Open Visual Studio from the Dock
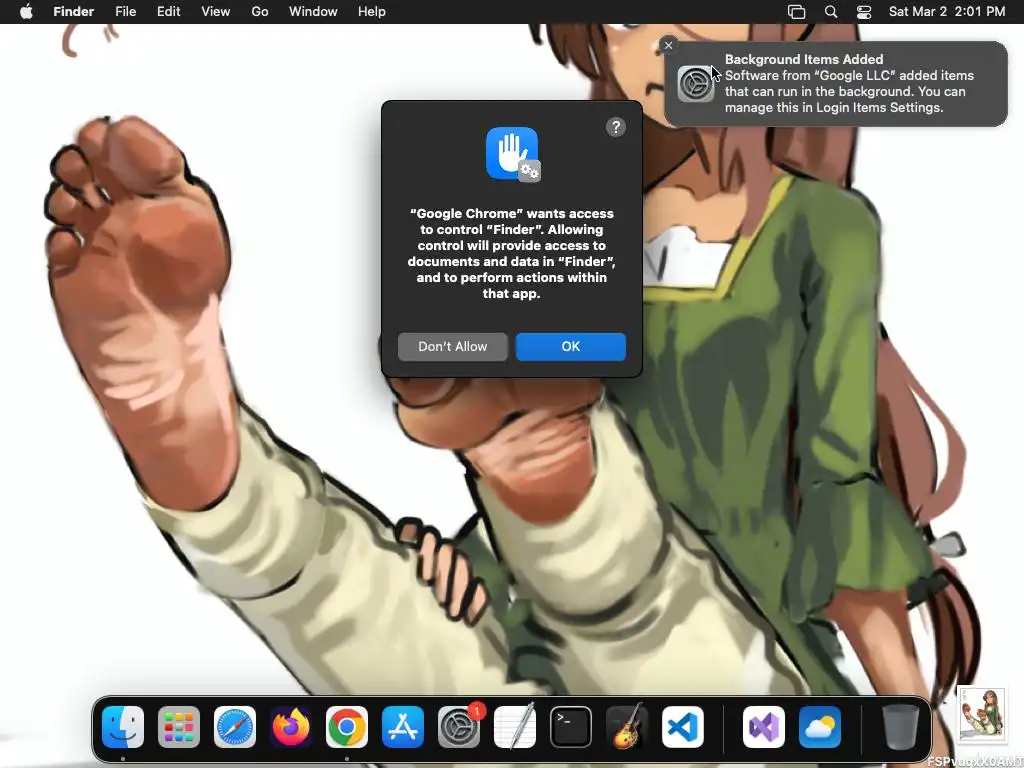Image resolution: width=1024 pixels, height=768 pixels. [764, 727]
